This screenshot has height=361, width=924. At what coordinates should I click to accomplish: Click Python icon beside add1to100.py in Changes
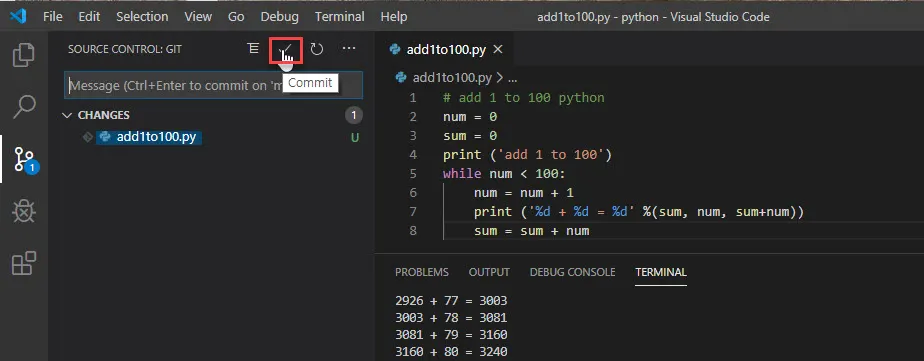105,137
